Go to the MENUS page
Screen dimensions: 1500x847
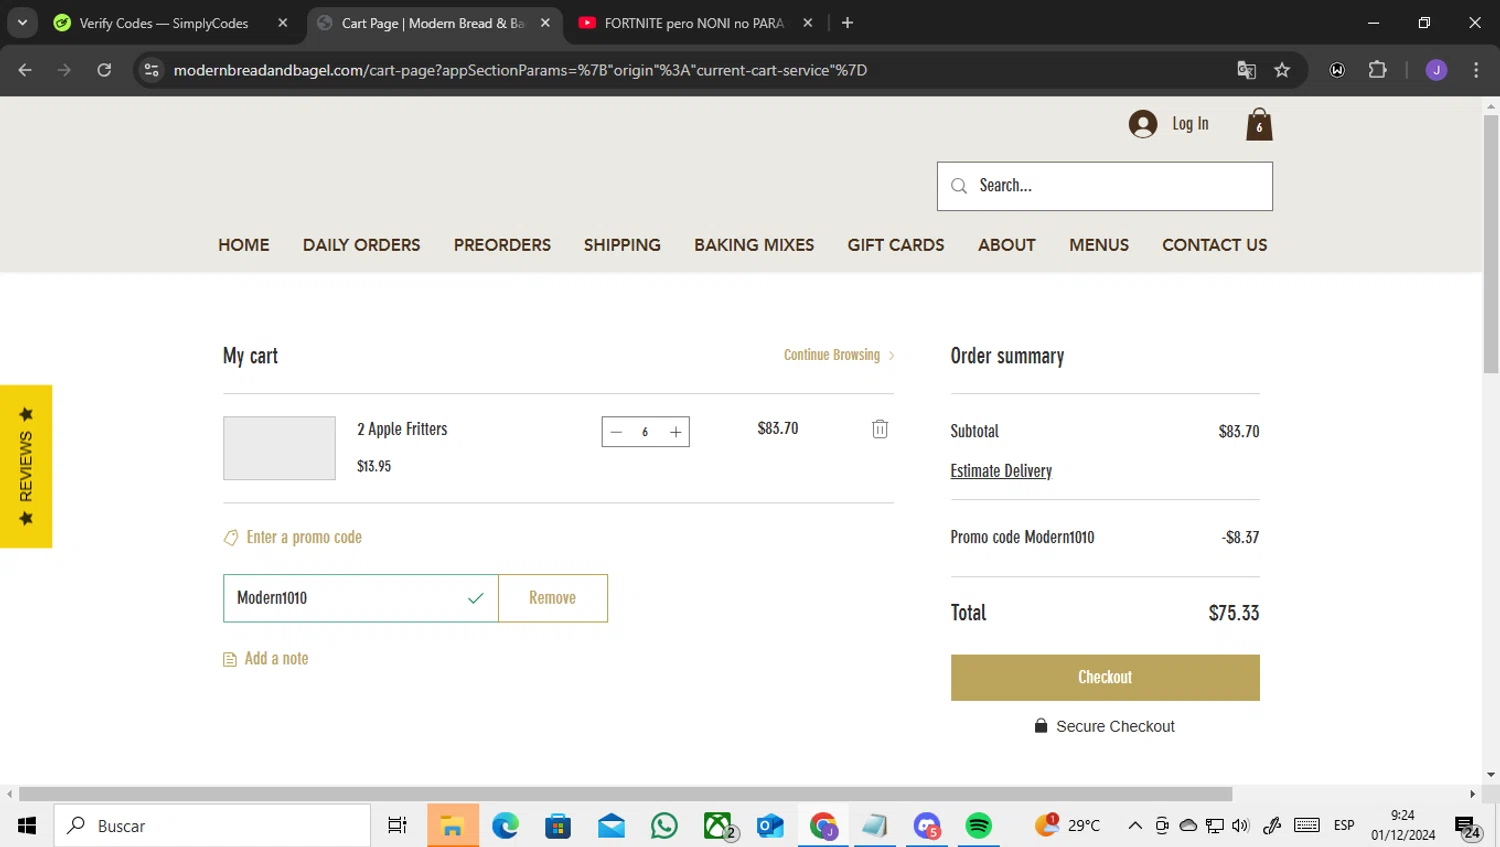1099,245
